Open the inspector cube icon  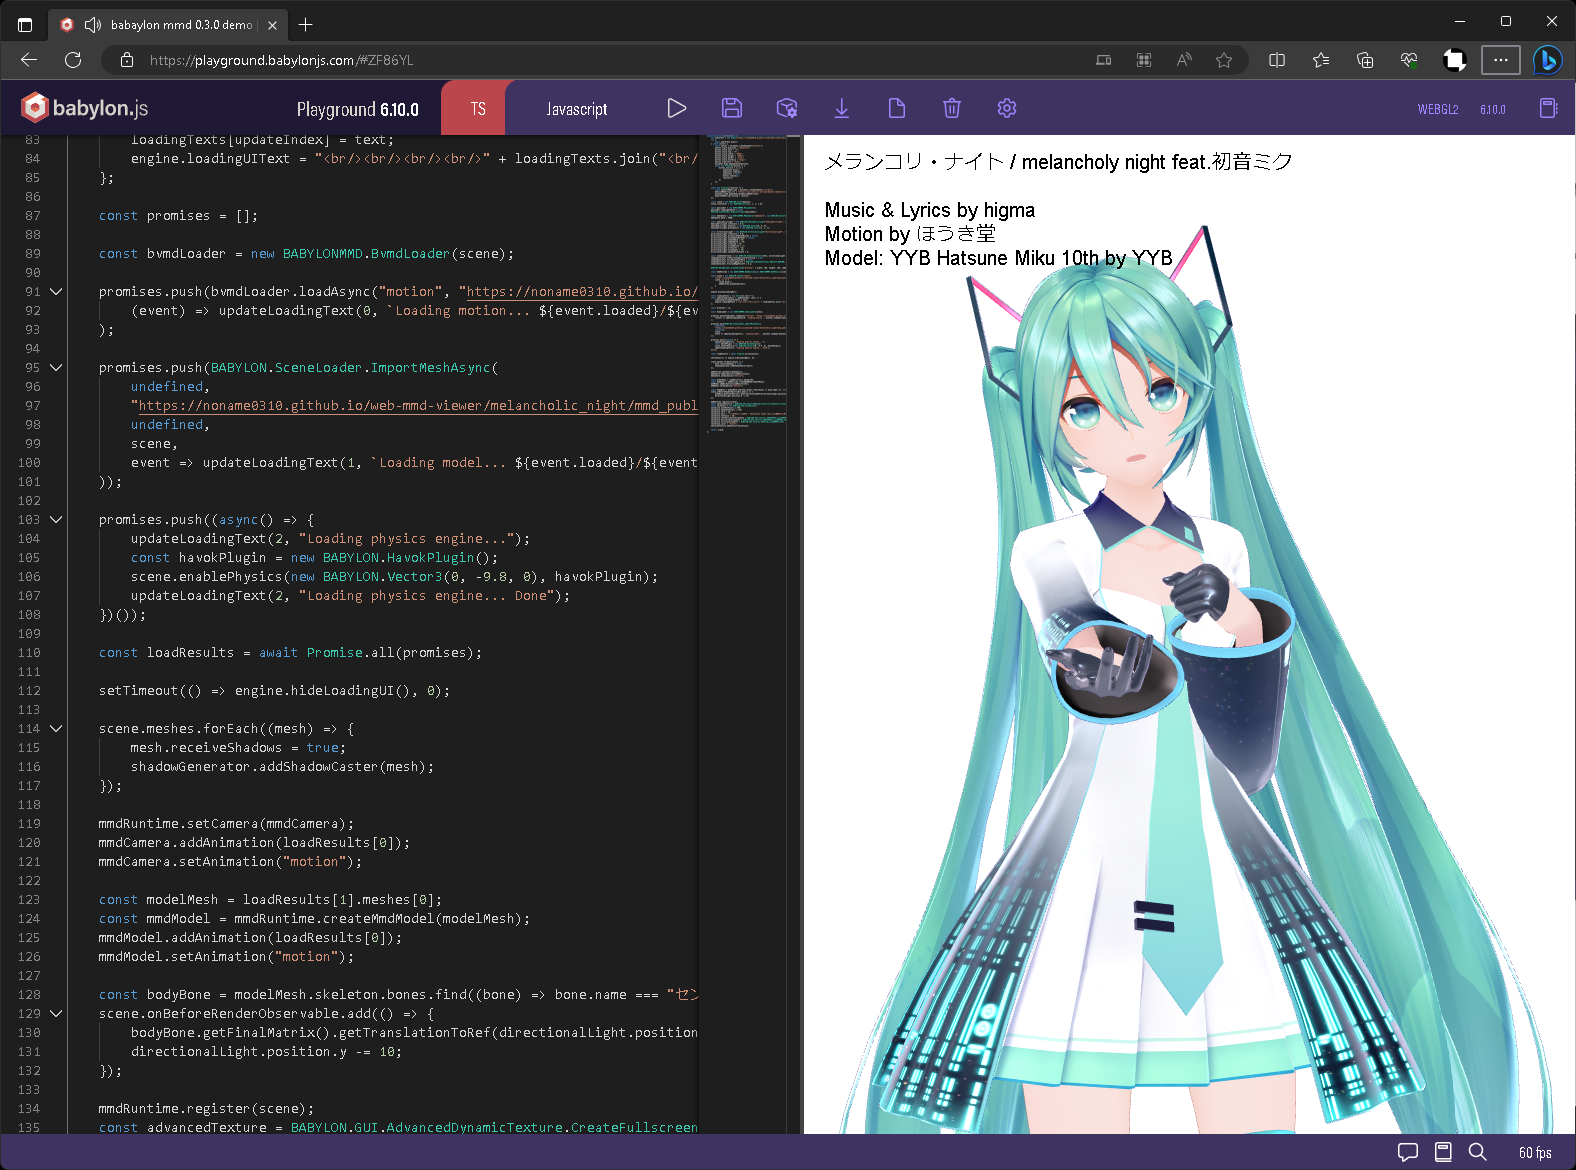click(787, 108)
